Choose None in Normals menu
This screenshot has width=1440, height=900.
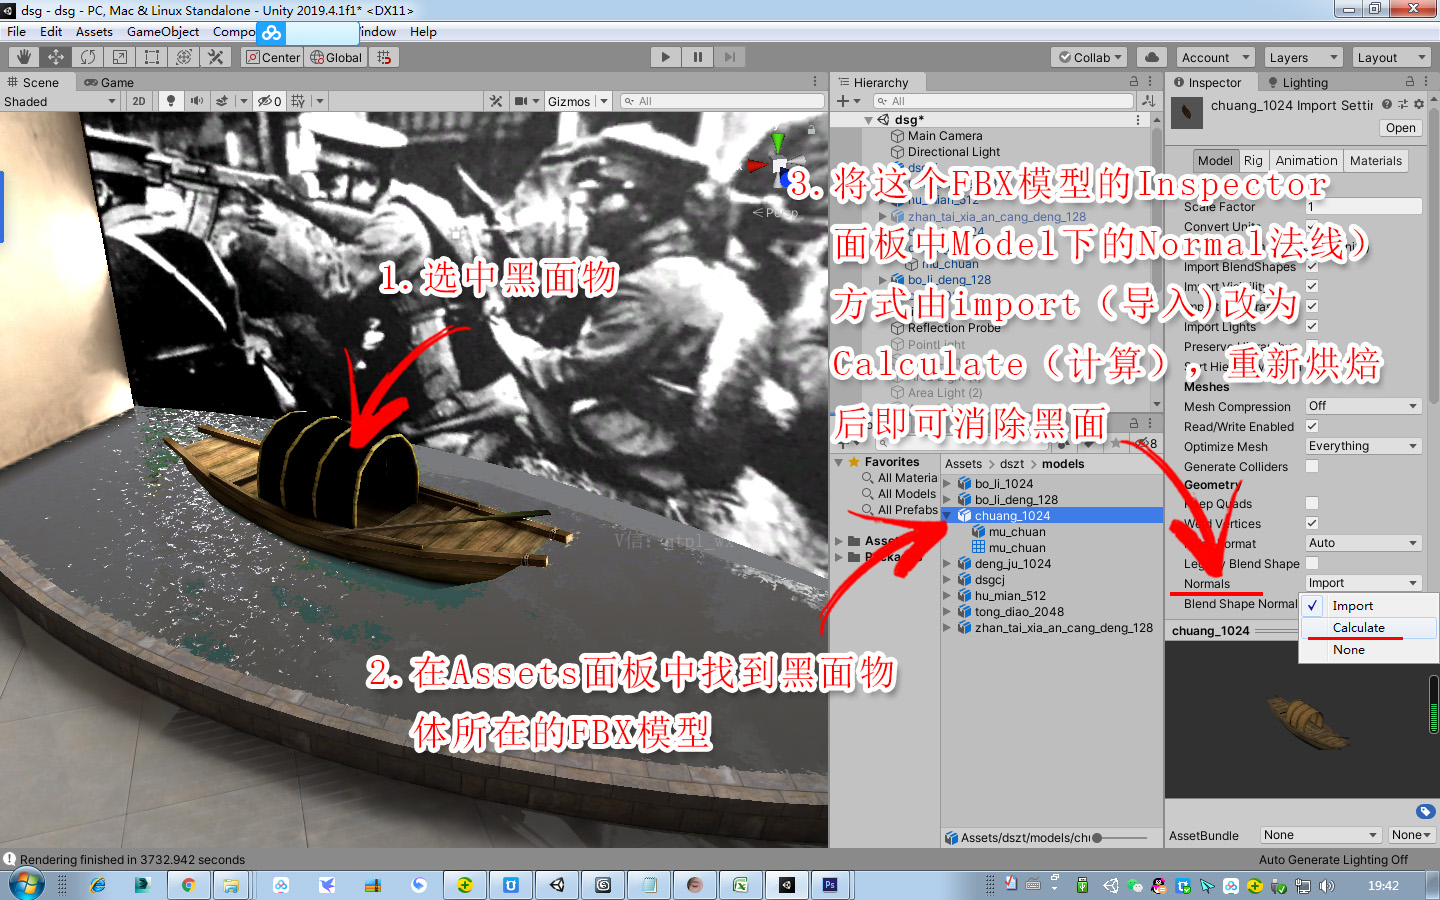point(1368,650)
